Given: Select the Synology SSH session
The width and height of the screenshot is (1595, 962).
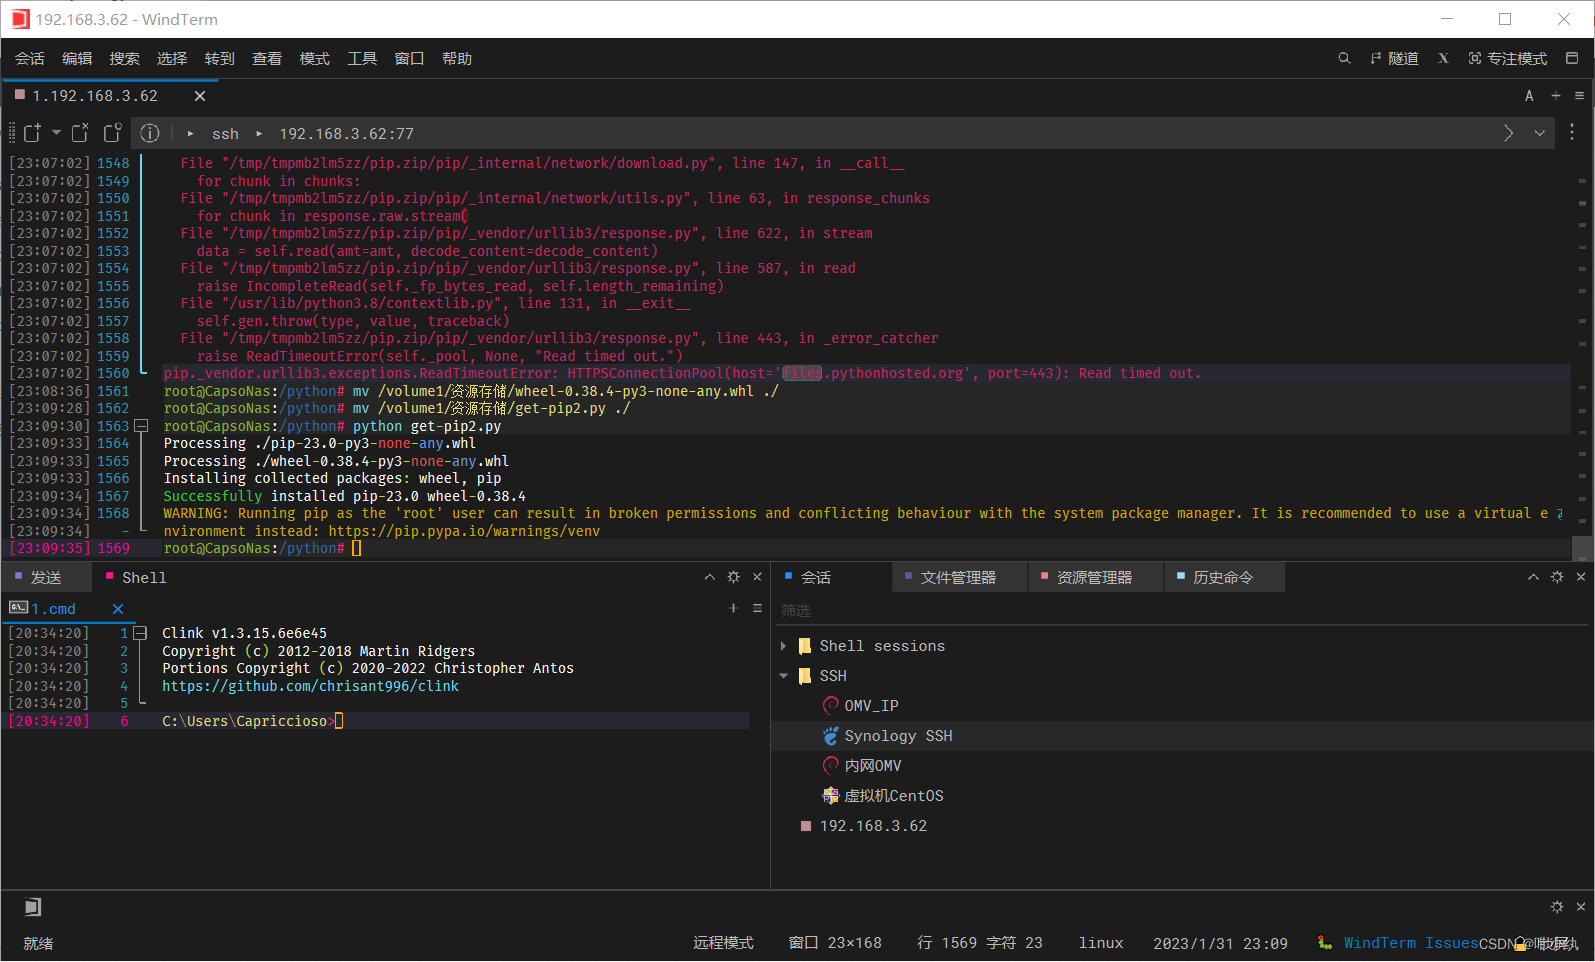Looking at the screenshot, I should coord(898,736).
